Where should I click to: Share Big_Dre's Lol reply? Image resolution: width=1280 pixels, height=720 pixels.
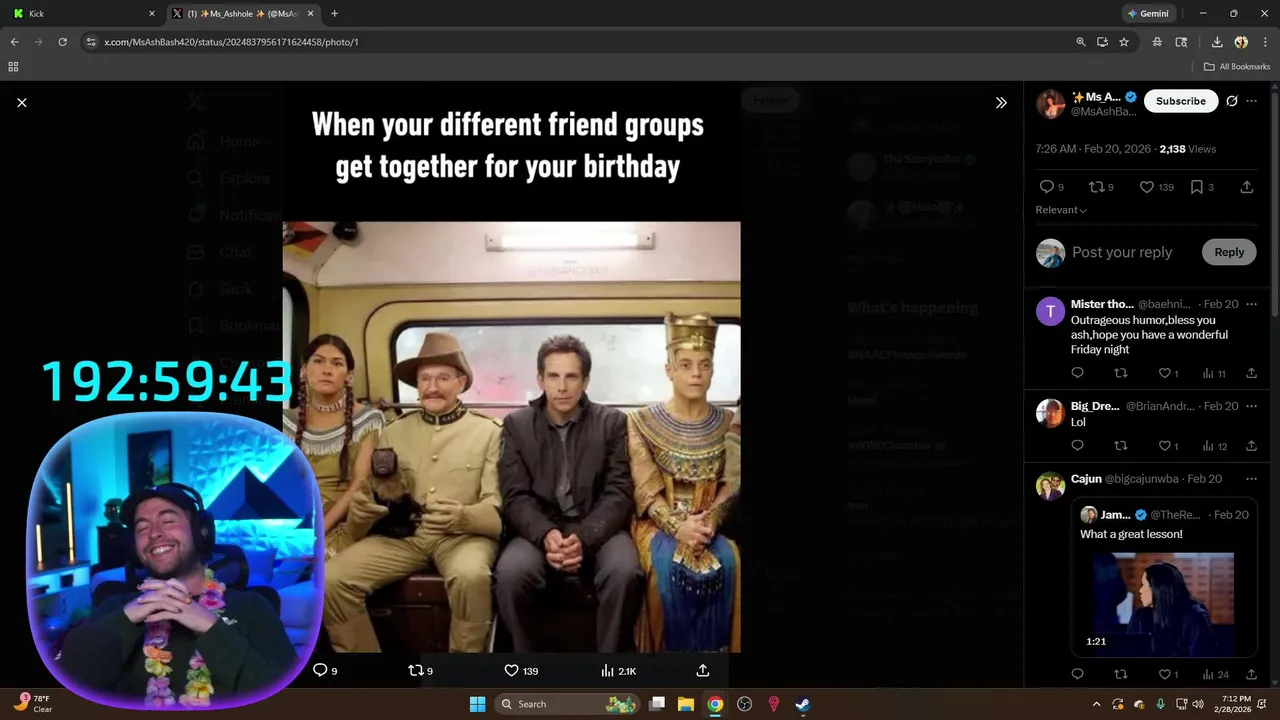(x=1251, y=446)
